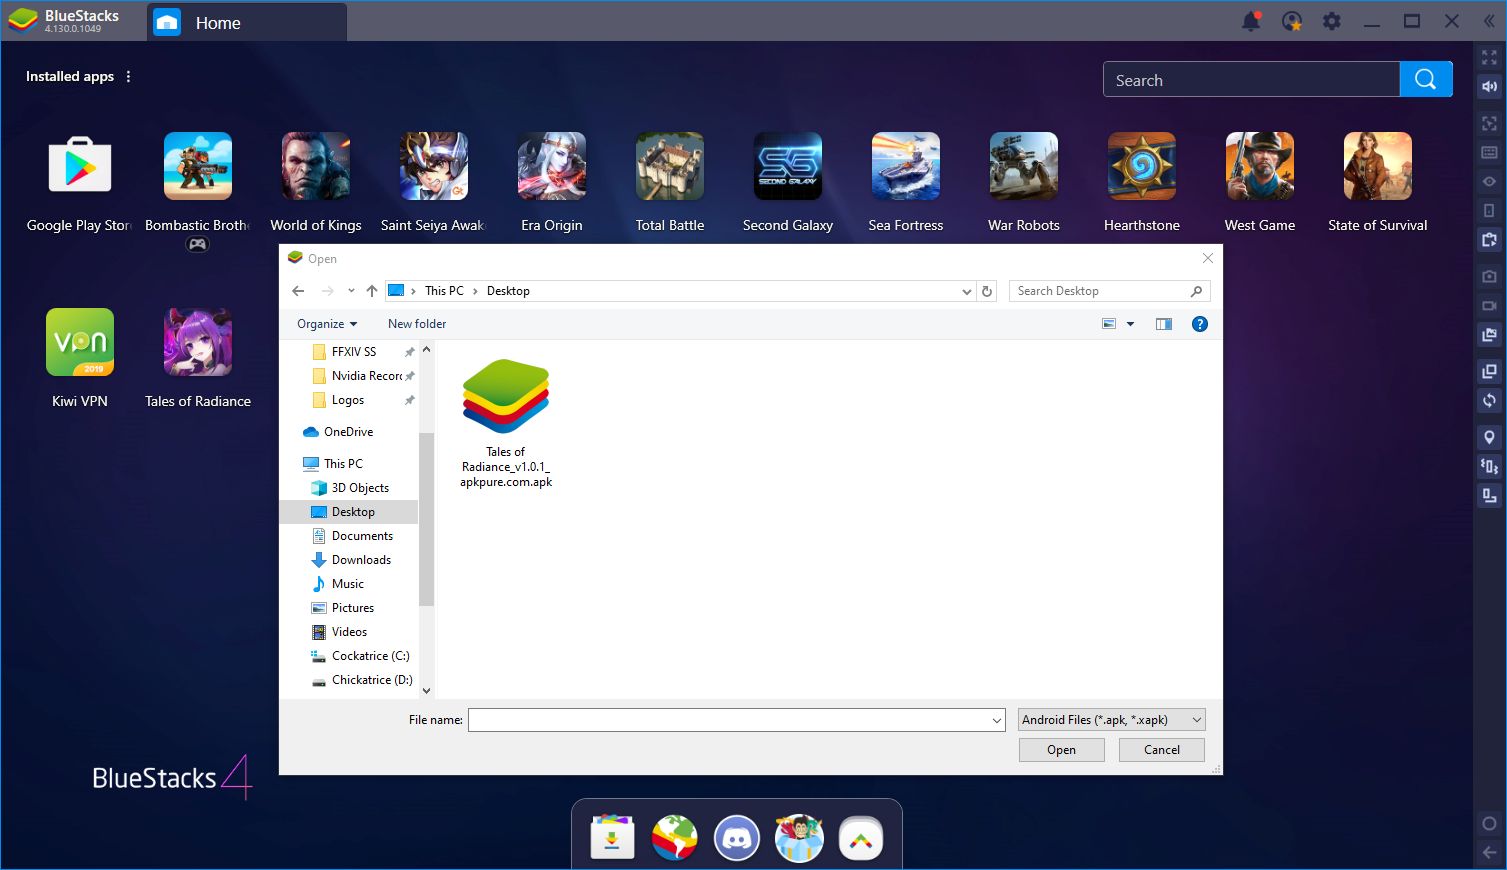Open Era Origin game icon
Viewport: 1507px width, 870px height.
click(x=552, y=166)
